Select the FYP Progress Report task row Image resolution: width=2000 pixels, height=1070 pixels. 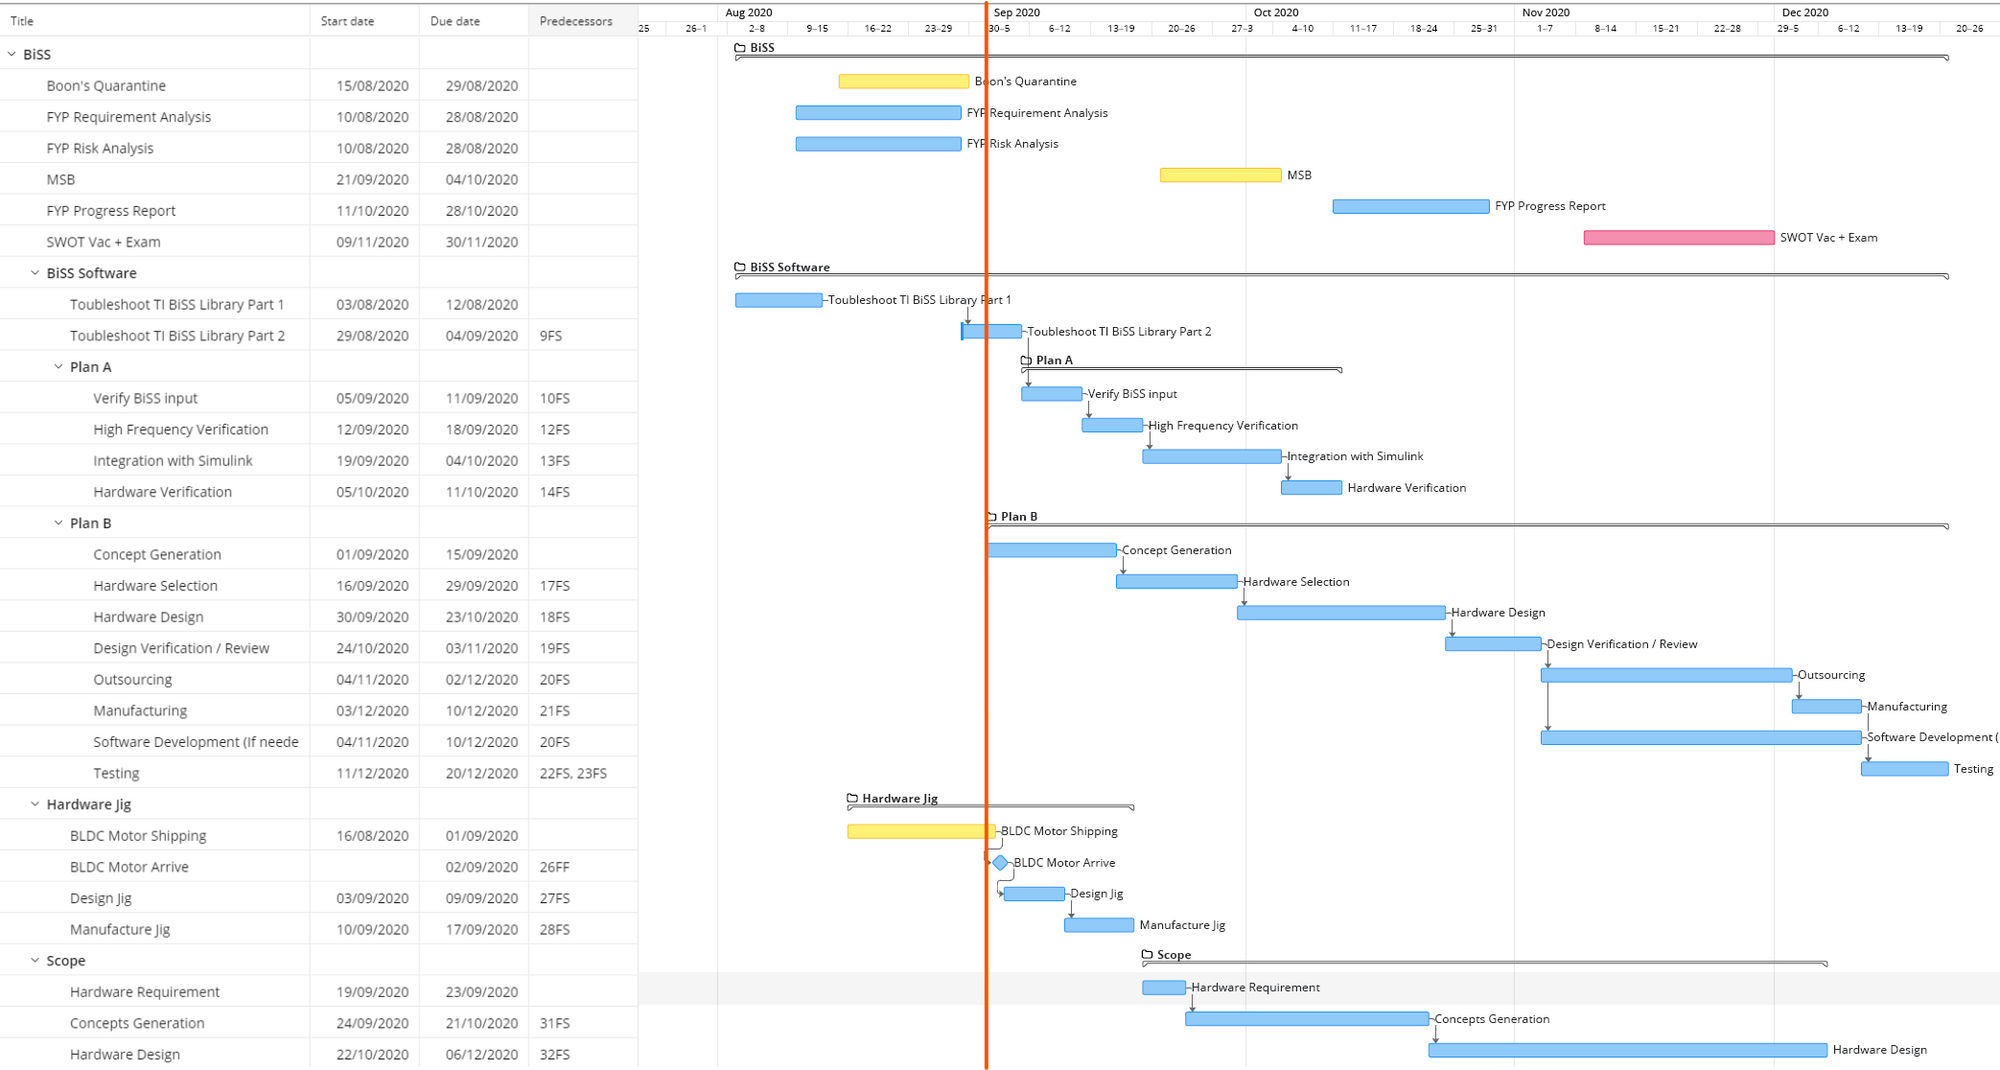111,211
